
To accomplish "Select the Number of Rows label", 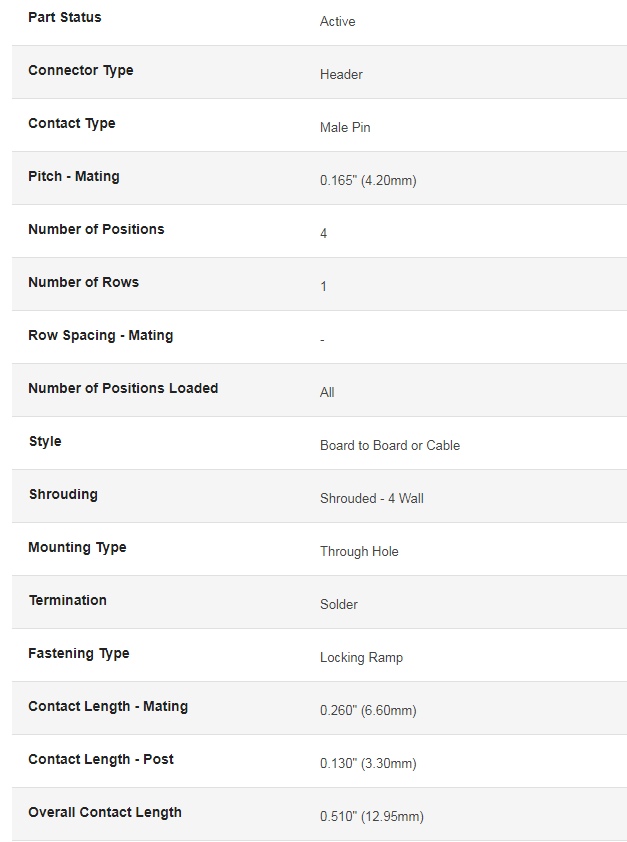I will point(83,282).
